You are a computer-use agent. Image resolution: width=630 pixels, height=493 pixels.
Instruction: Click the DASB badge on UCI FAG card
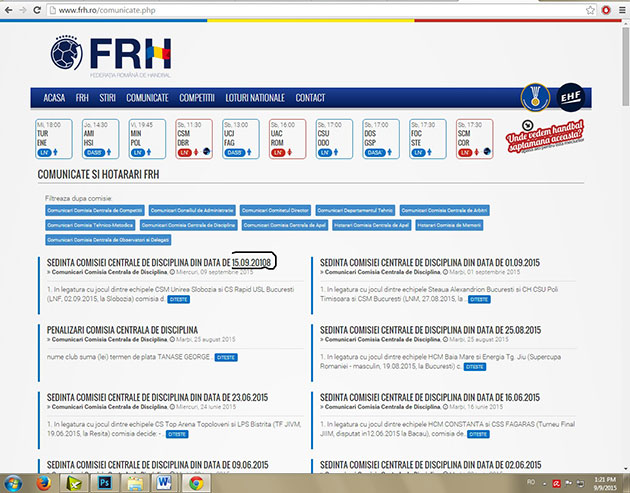point(234,152)
